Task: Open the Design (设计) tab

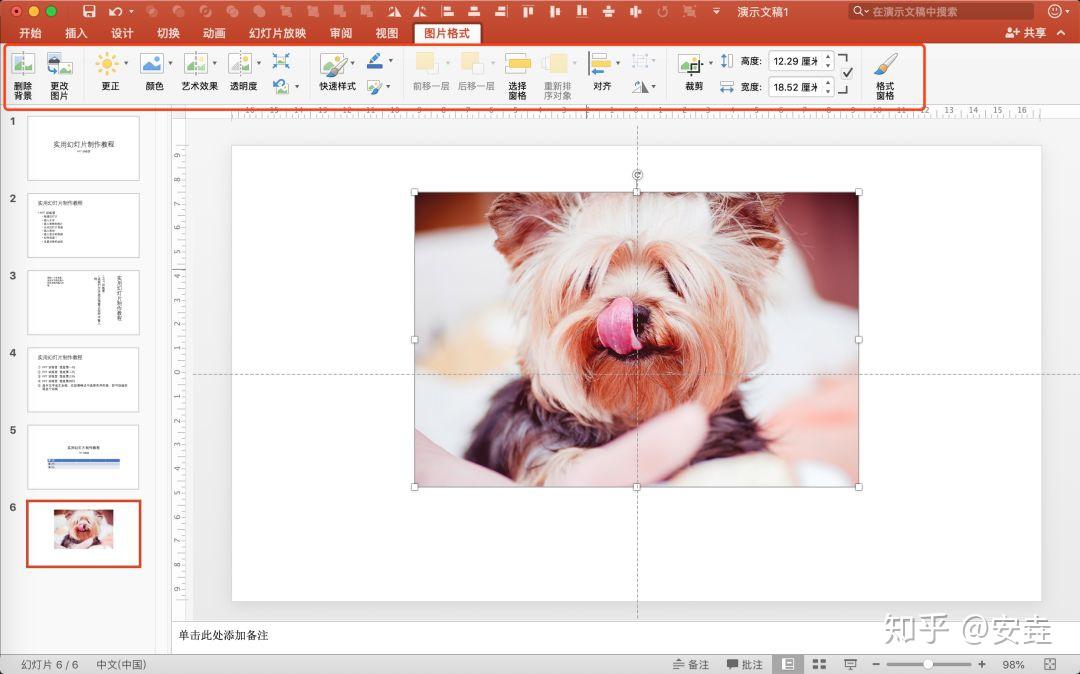Action: click(x=122, y=33)
